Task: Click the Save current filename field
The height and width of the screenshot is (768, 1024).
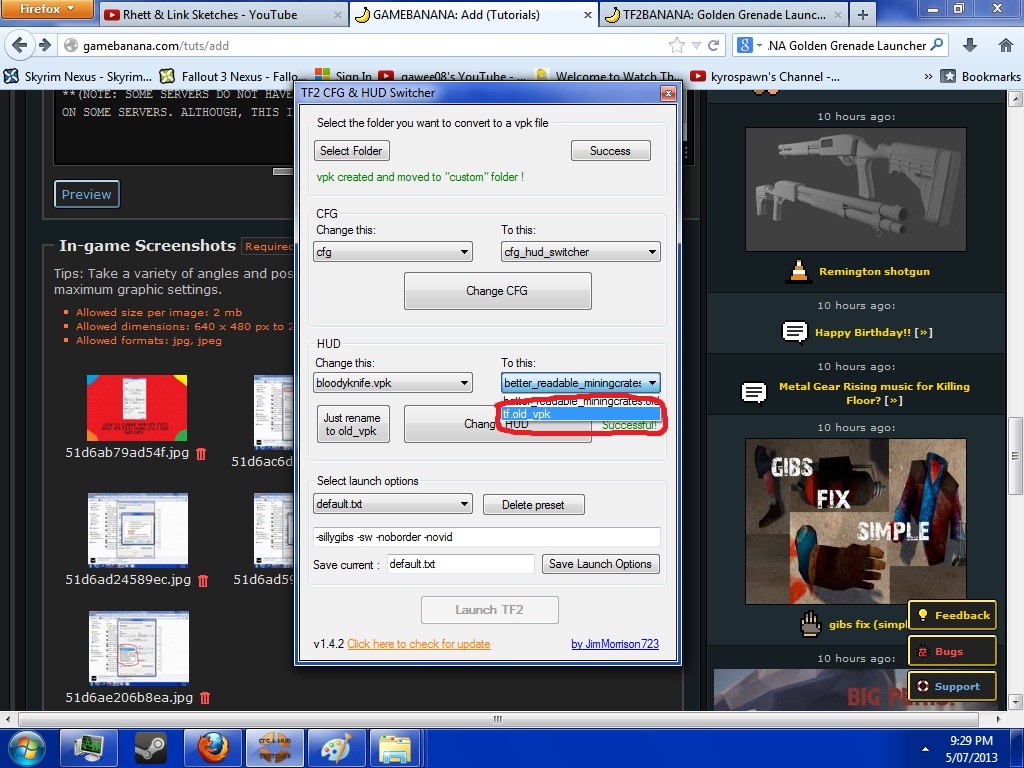Action: coord(460,564)
